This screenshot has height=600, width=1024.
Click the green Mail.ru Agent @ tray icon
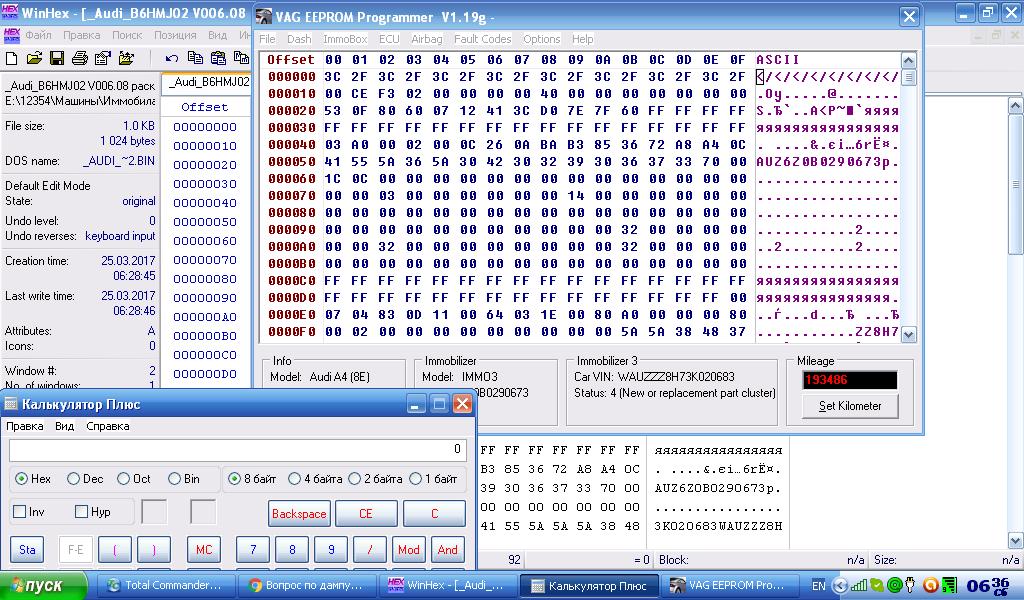pyautogui.click(x=895, y=586)
